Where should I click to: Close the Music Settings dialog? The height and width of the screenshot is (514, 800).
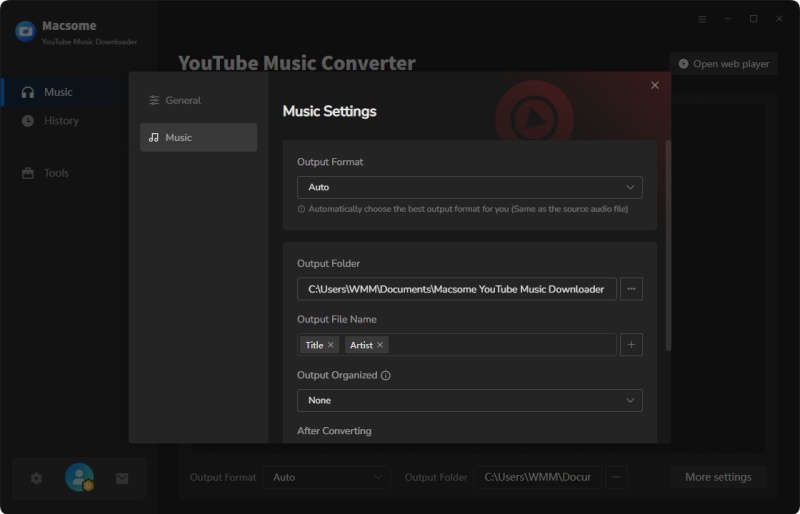point(655,85)
